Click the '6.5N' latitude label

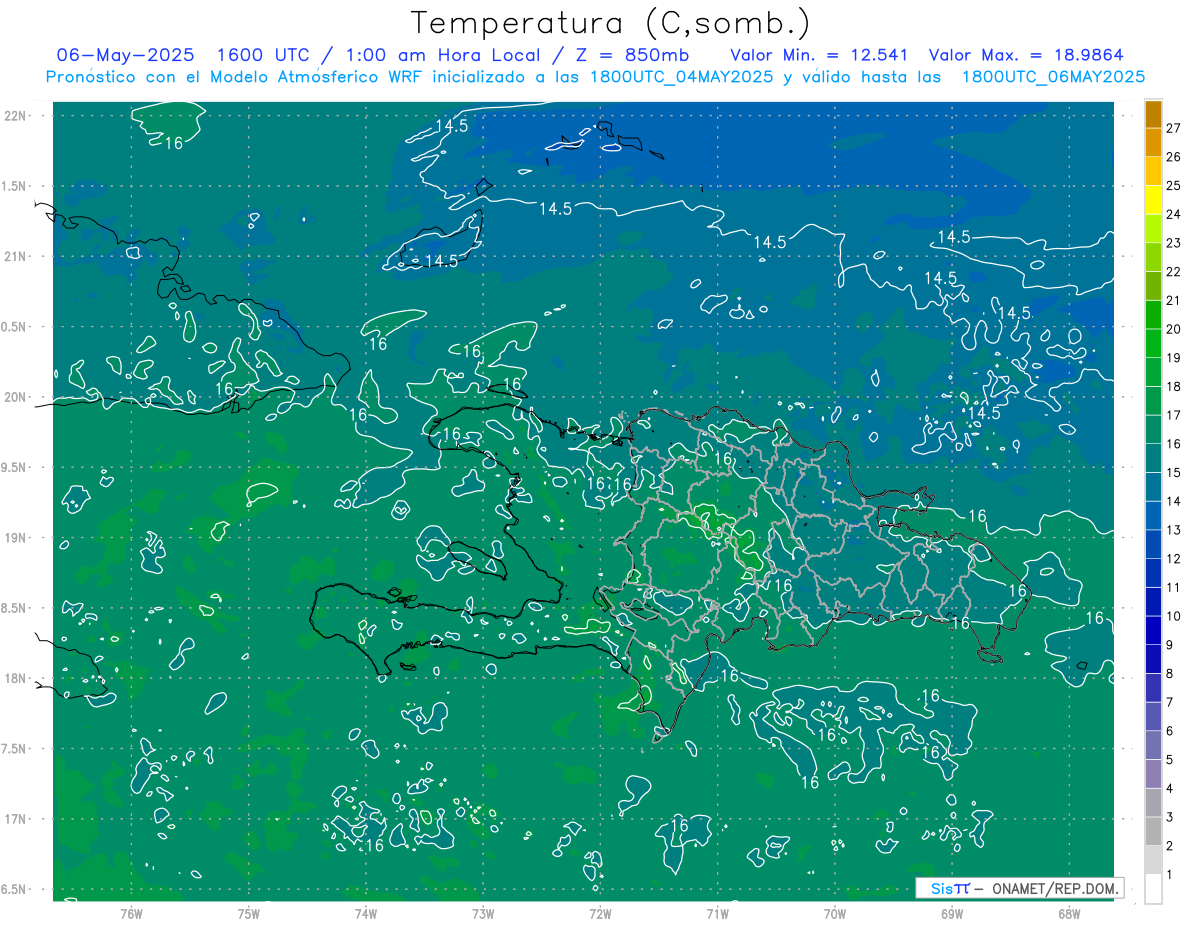tap(15, 890)
